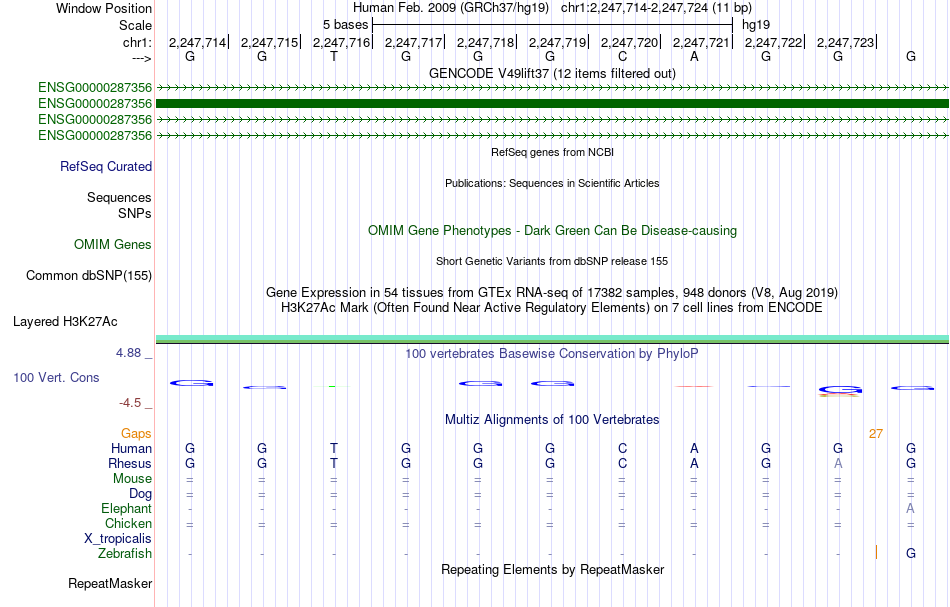Select the Mouse alignment row label
Viewport: 950px width, 607px height.
point(132,479)
